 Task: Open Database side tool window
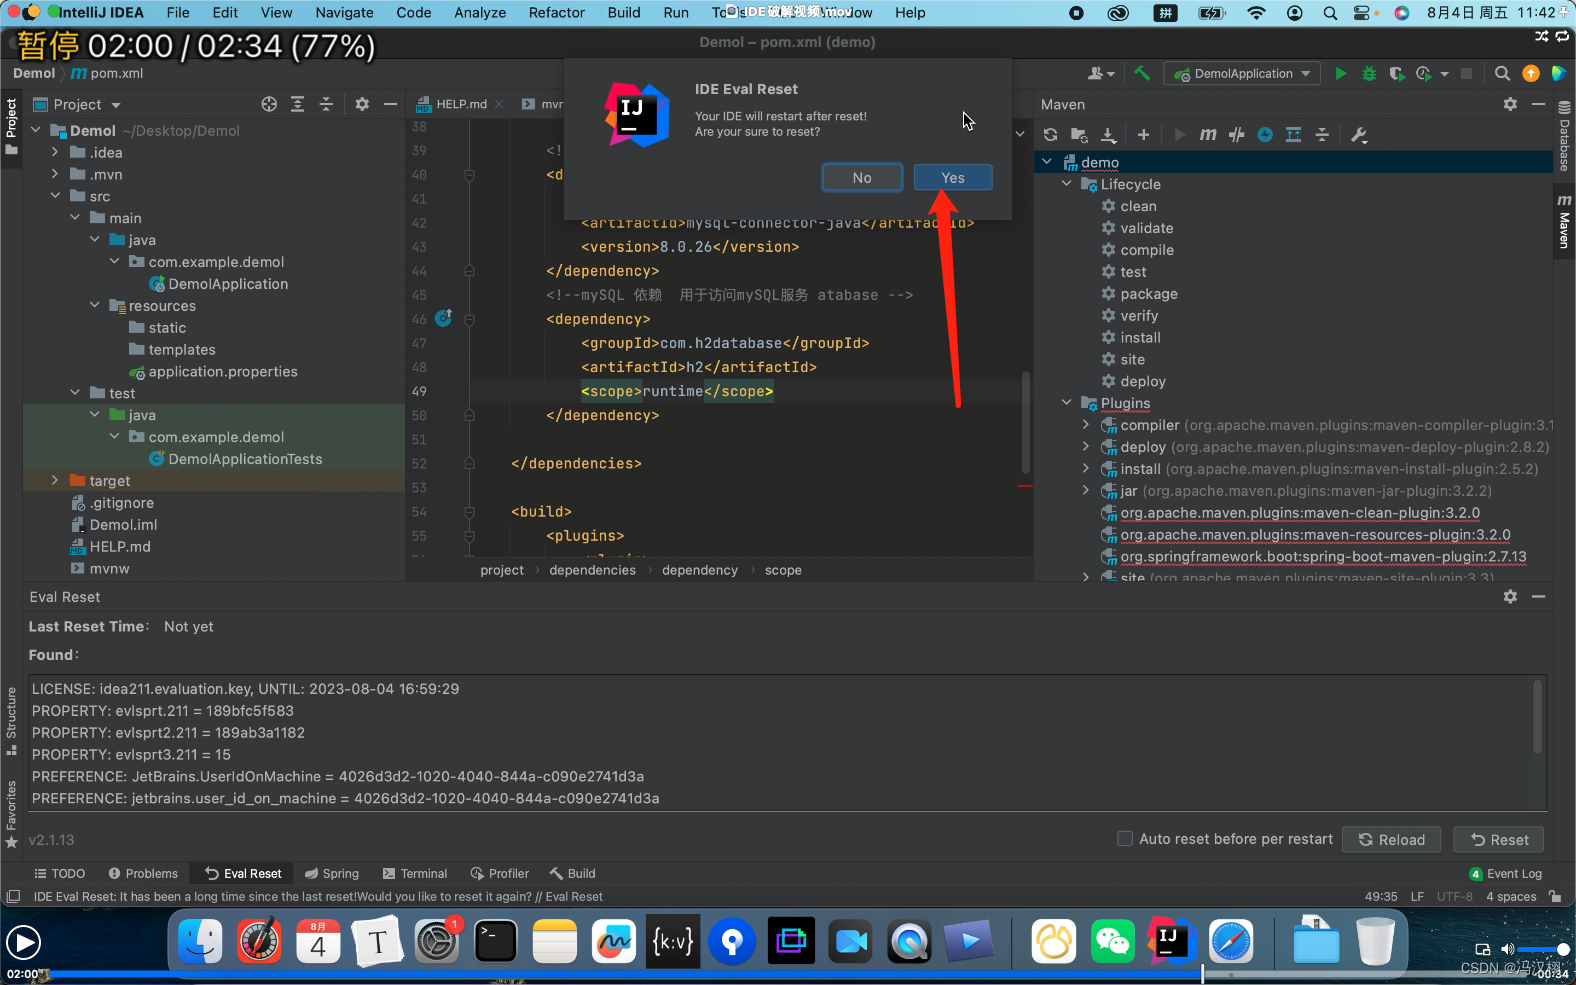coord(1564,136)
